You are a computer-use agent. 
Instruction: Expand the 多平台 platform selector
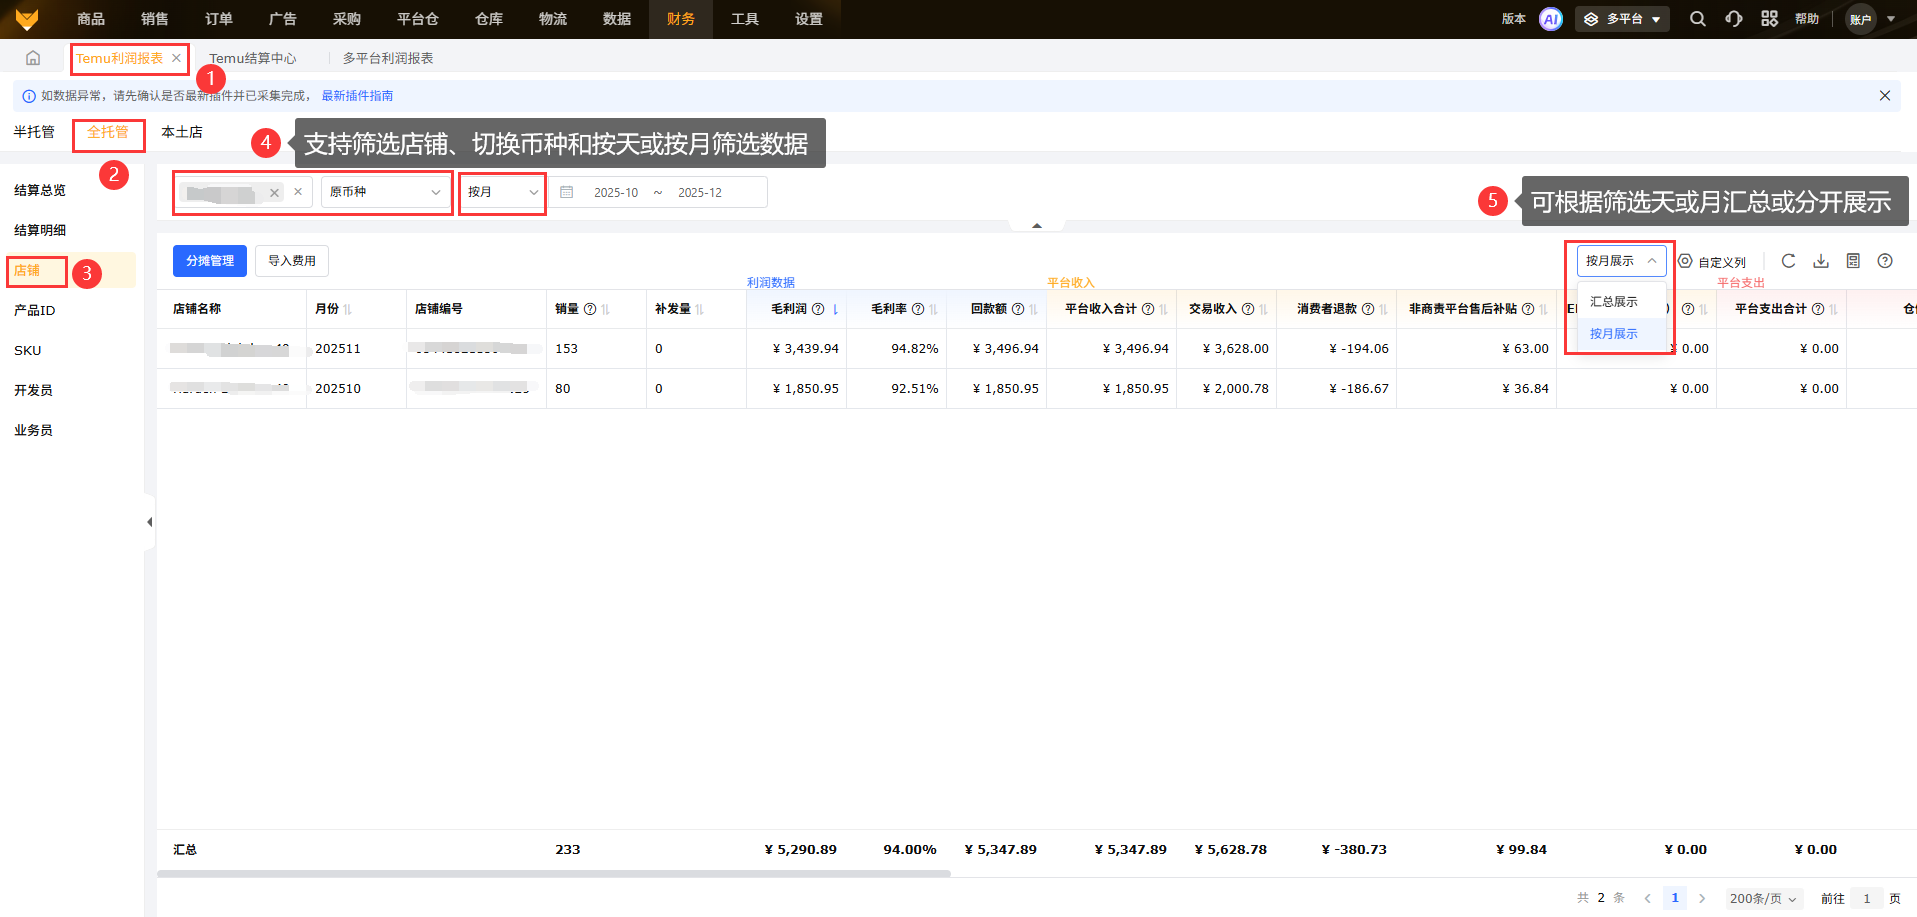pyautogui.click(x=1622, y=19)
